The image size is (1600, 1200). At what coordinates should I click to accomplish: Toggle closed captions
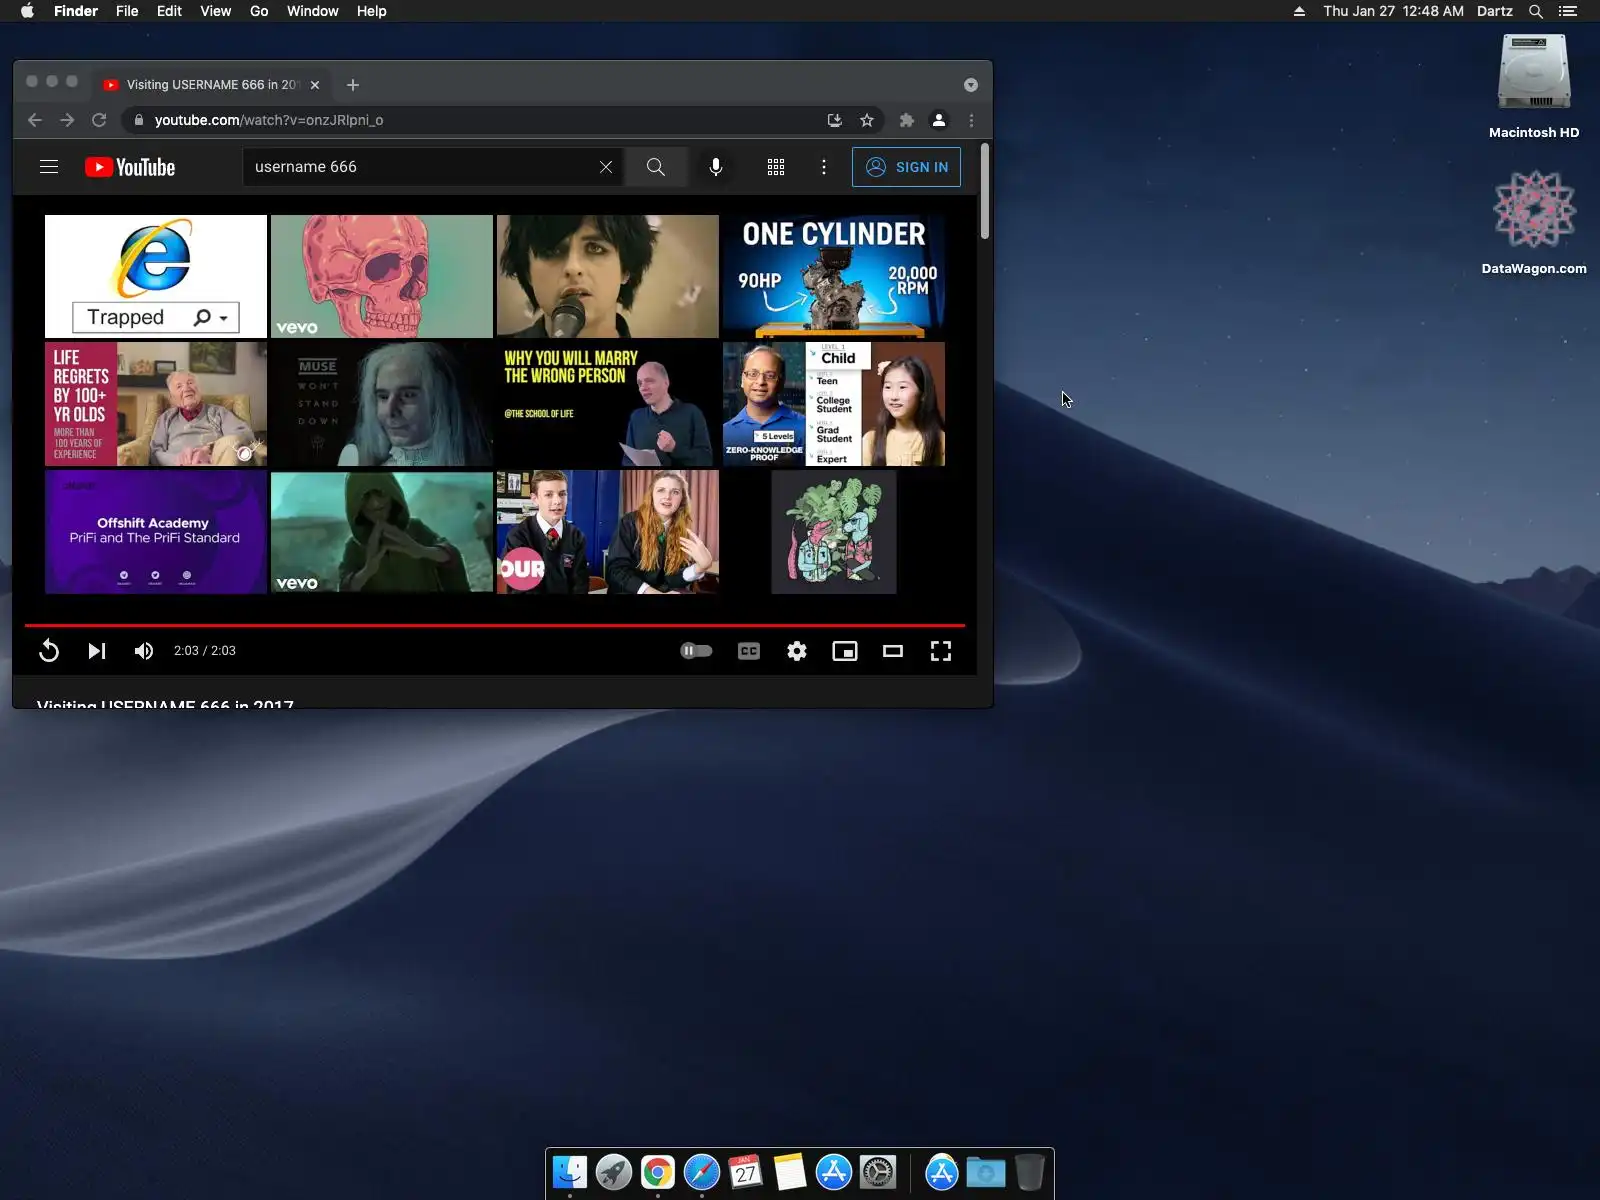click(x=749, y=651)
